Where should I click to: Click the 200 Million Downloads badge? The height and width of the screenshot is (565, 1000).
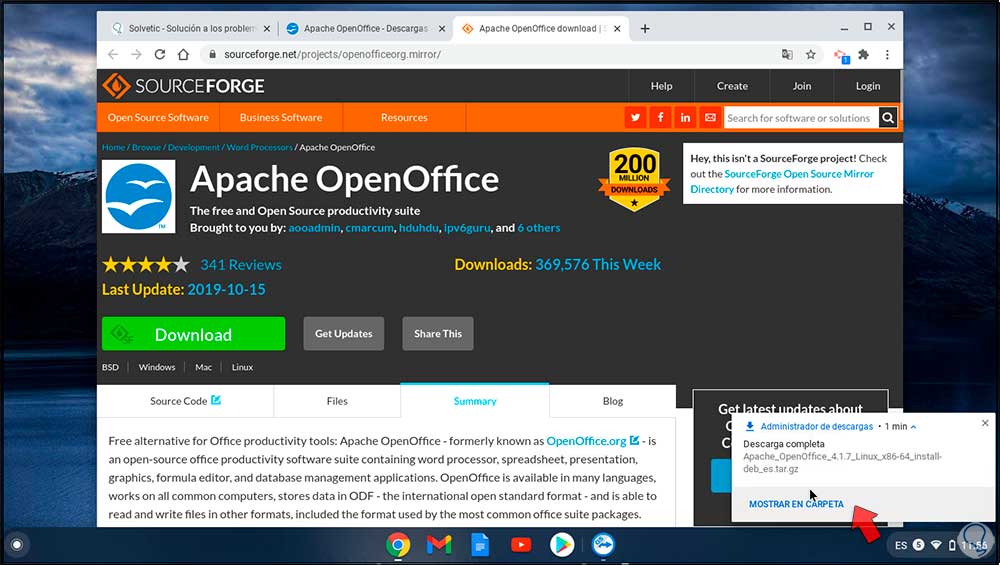(634, 179)
